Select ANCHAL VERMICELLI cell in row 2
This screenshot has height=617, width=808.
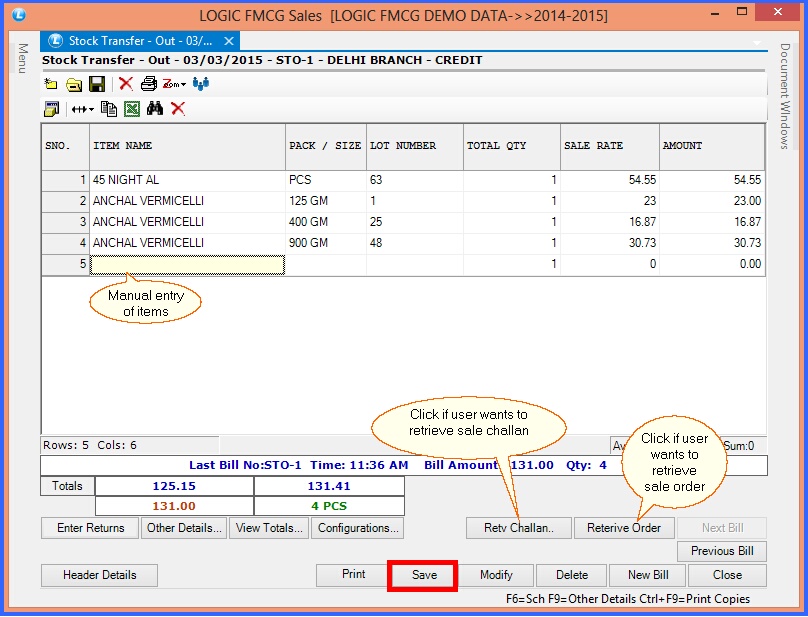click(188, 201)
